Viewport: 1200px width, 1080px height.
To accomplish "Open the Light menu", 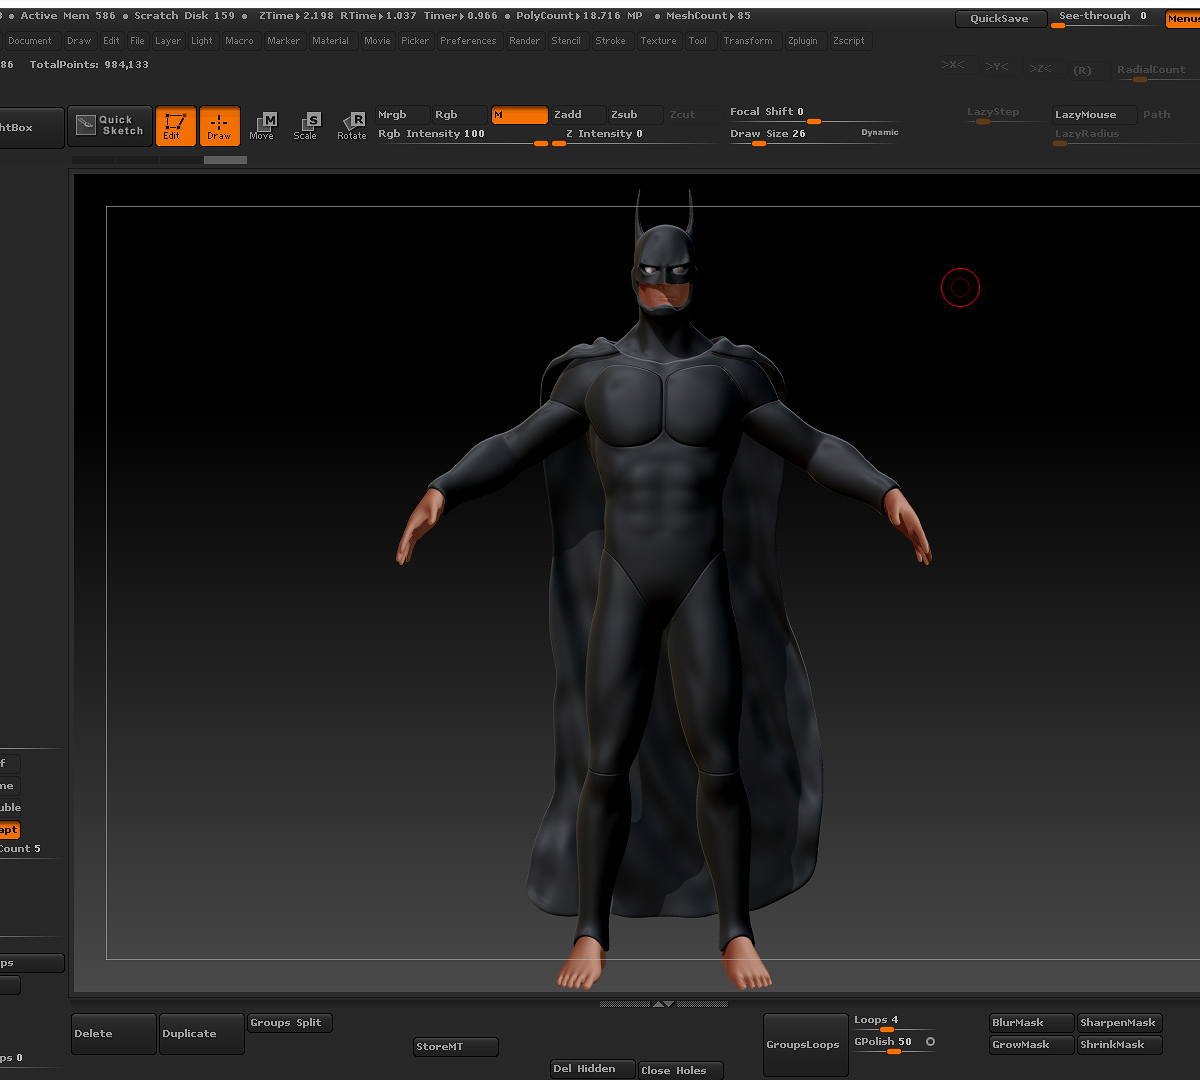I will pyautogui.click(x=202, y=41).
